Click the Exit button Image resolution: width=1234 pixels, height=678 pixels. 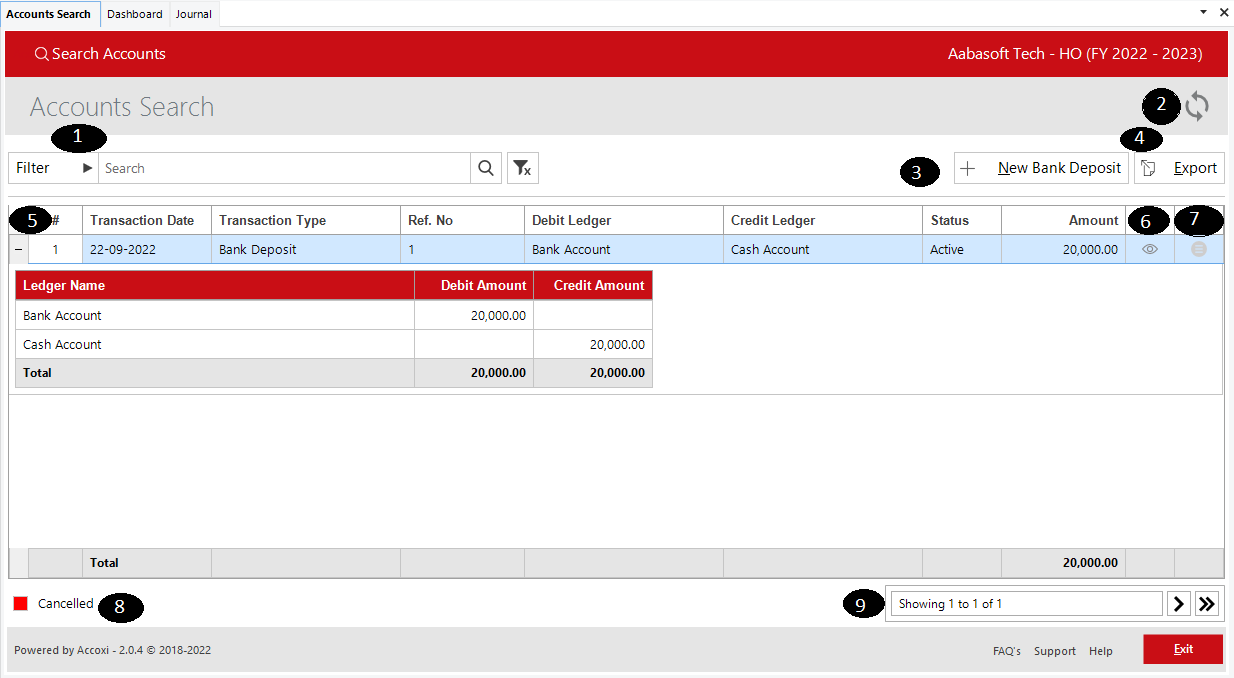tap(1183, 649)
